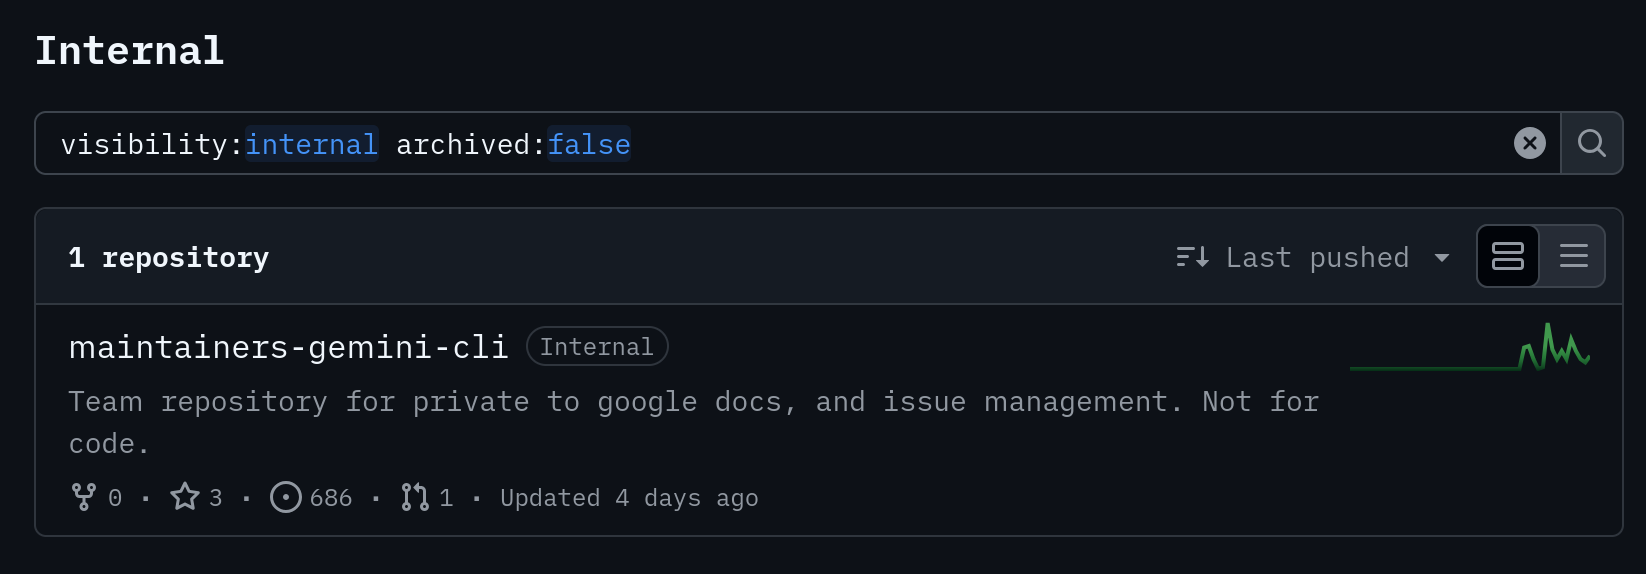Click the "false" archived filter token
This screenshot has width=1646, height=574.
[589, 145]
